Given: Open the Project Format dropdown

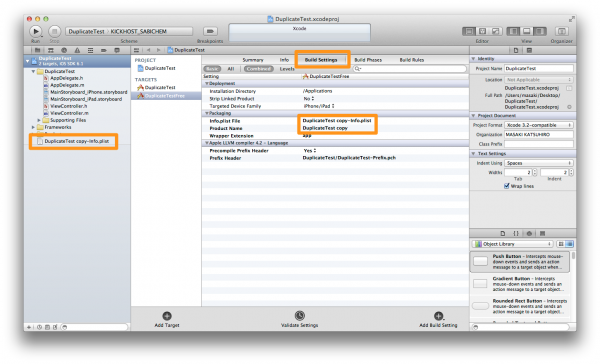Looking at the screenshot, I should point(539,125).
